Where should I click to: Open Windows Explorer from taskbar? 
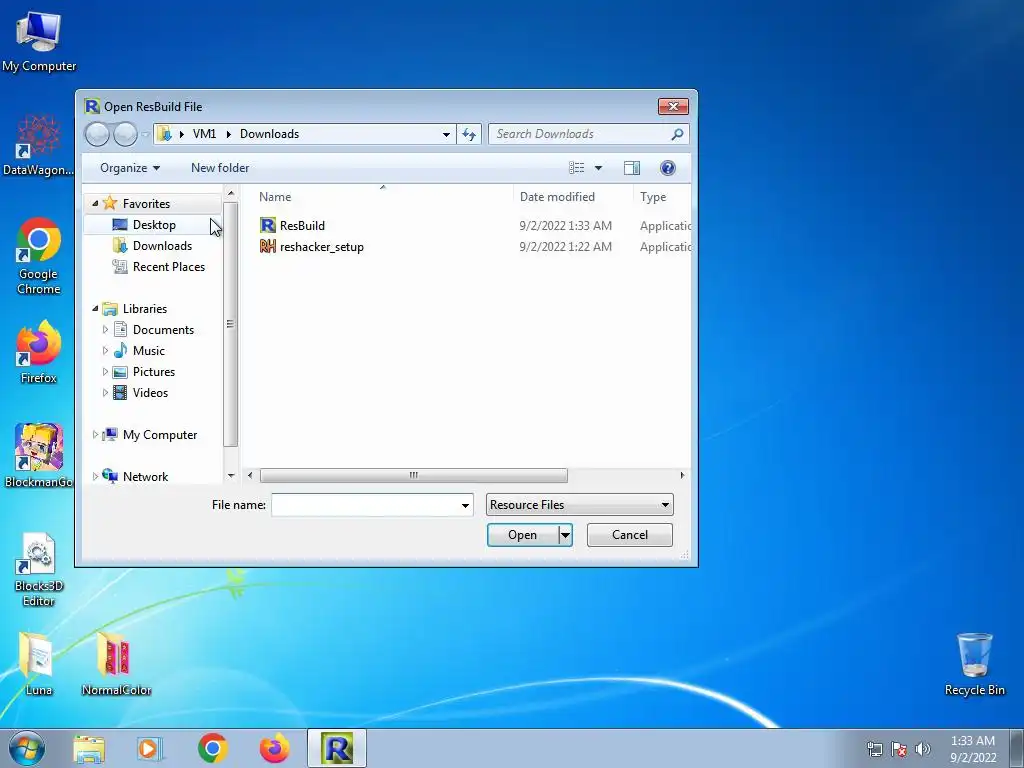pyautogui.click(x=89, y=748)
